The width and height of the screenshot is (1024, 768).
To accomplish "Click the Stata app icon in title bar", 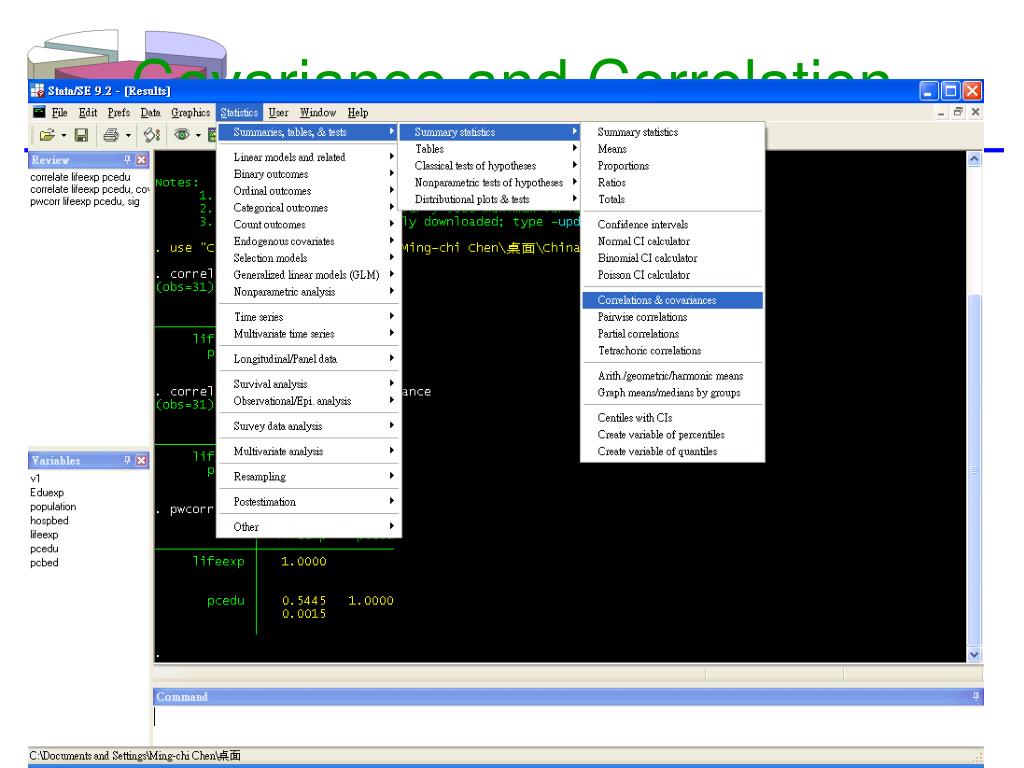I will 37,90.
